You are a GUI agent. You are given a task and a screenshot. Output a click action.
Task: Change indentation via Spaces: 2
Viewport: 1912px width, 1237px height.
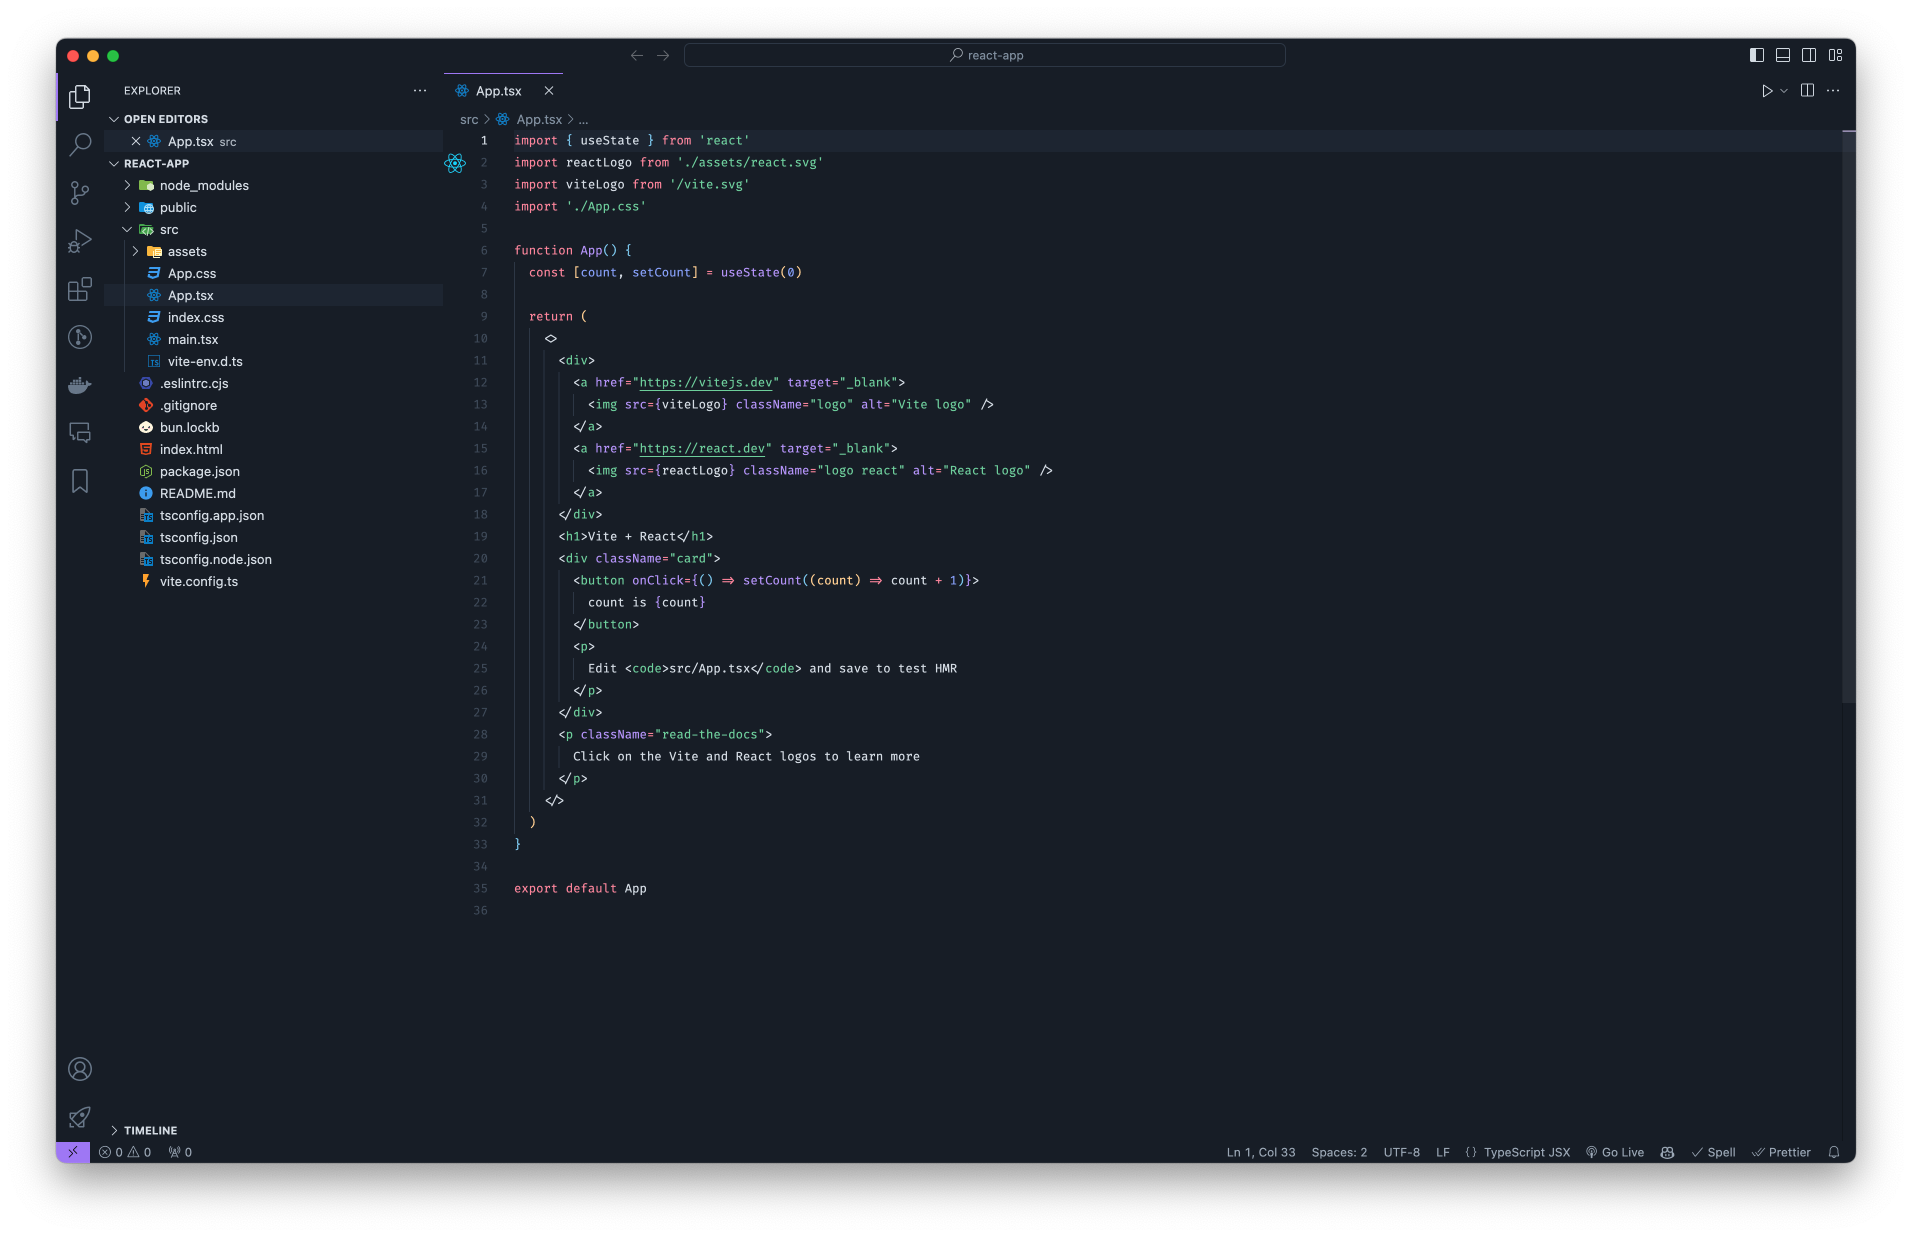1339,1152
